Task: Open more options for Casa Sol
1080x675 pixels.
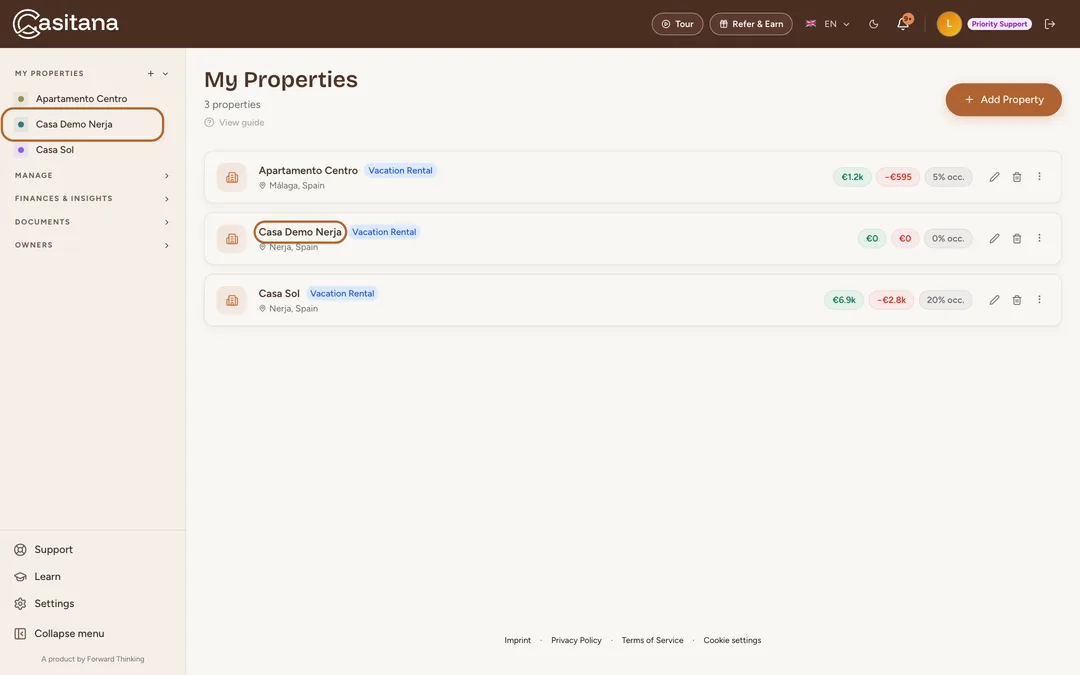Action: 1039,299
